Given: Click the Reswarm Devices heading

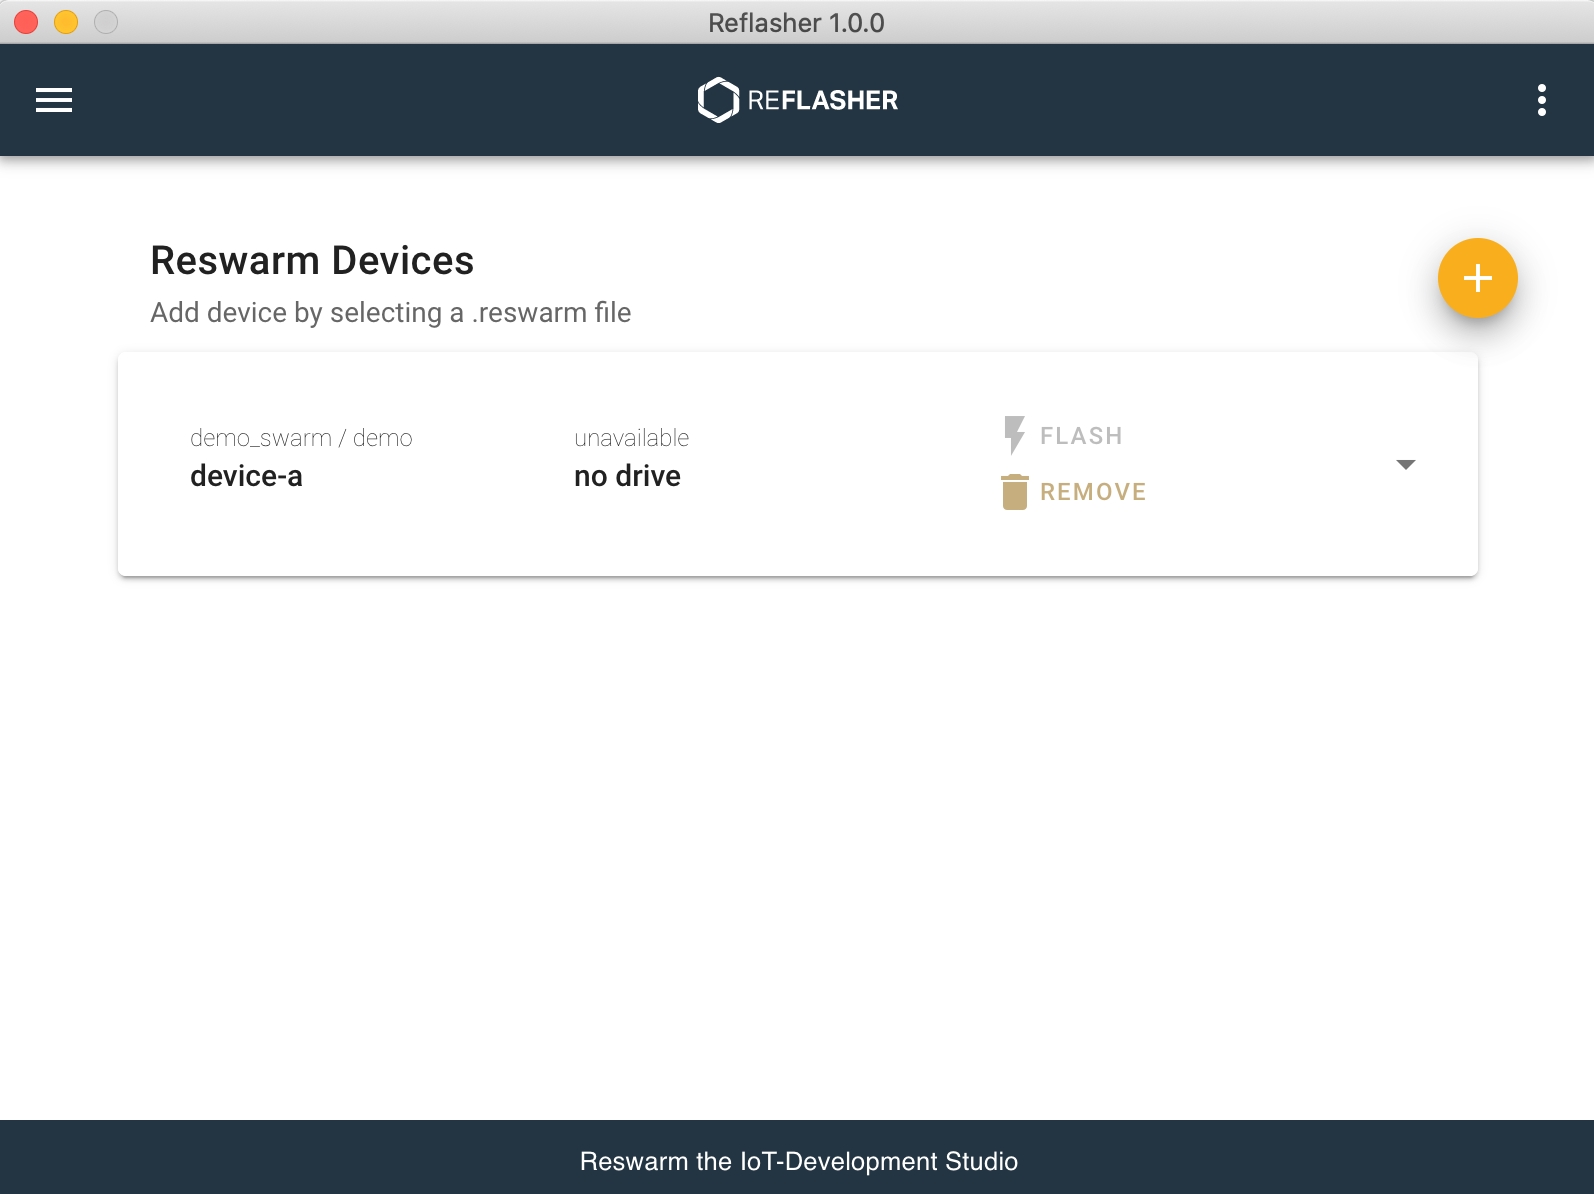Looking at the screenshot, I should (312, 261).
